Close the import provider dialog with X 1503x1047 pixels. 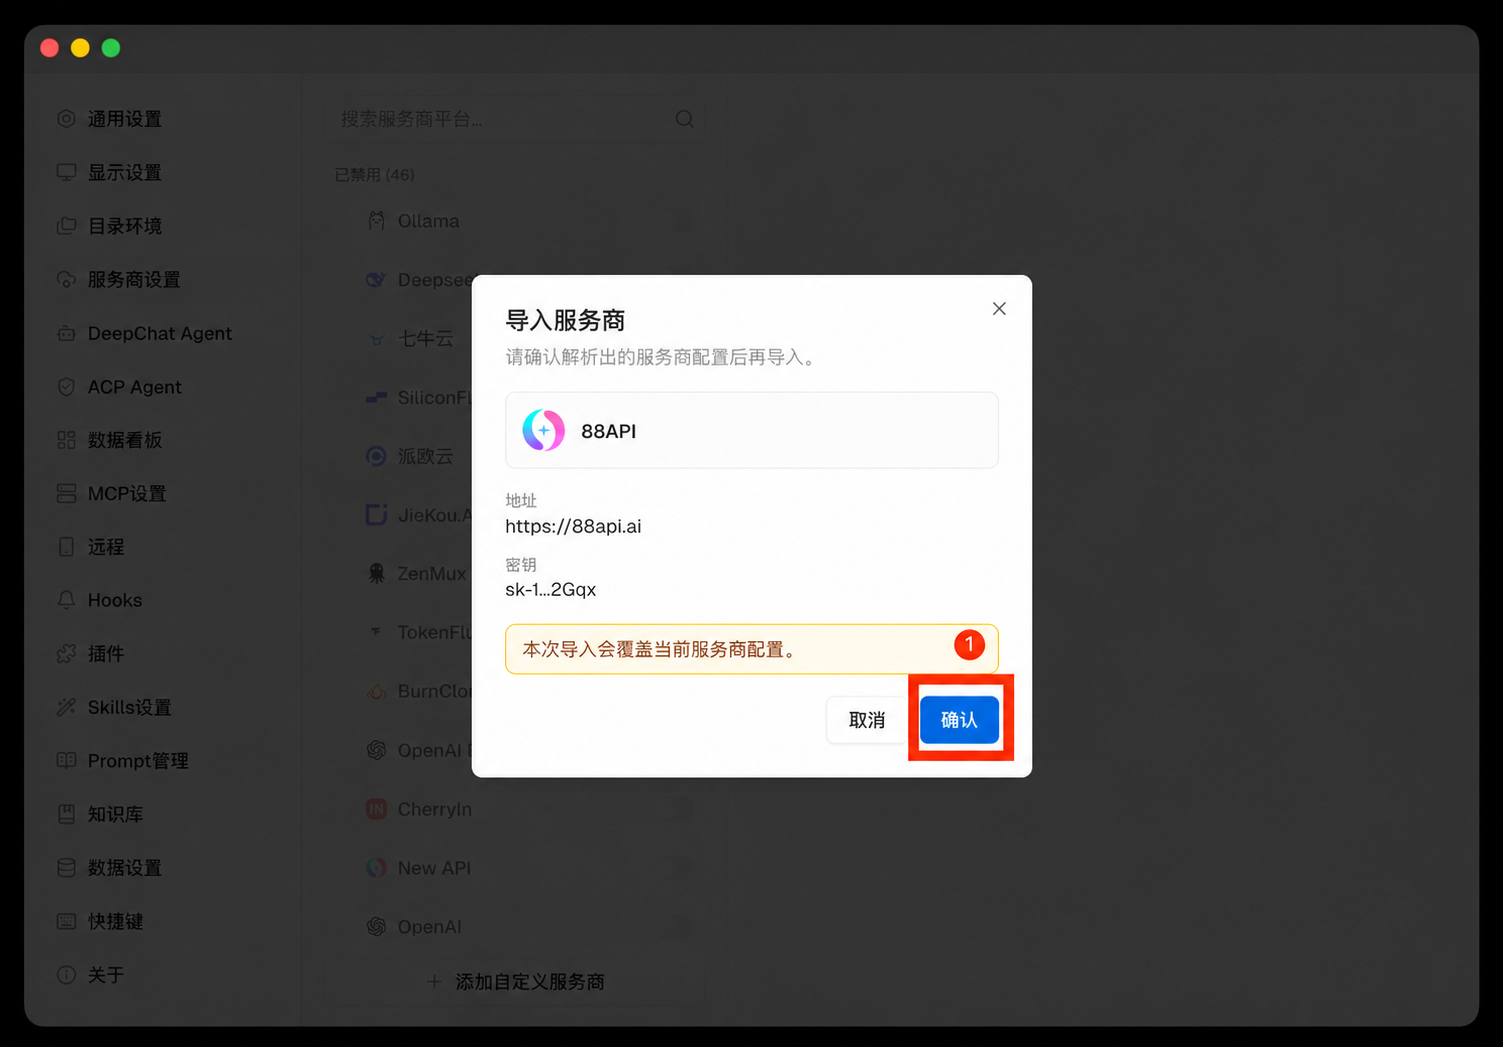click(999, 309)
